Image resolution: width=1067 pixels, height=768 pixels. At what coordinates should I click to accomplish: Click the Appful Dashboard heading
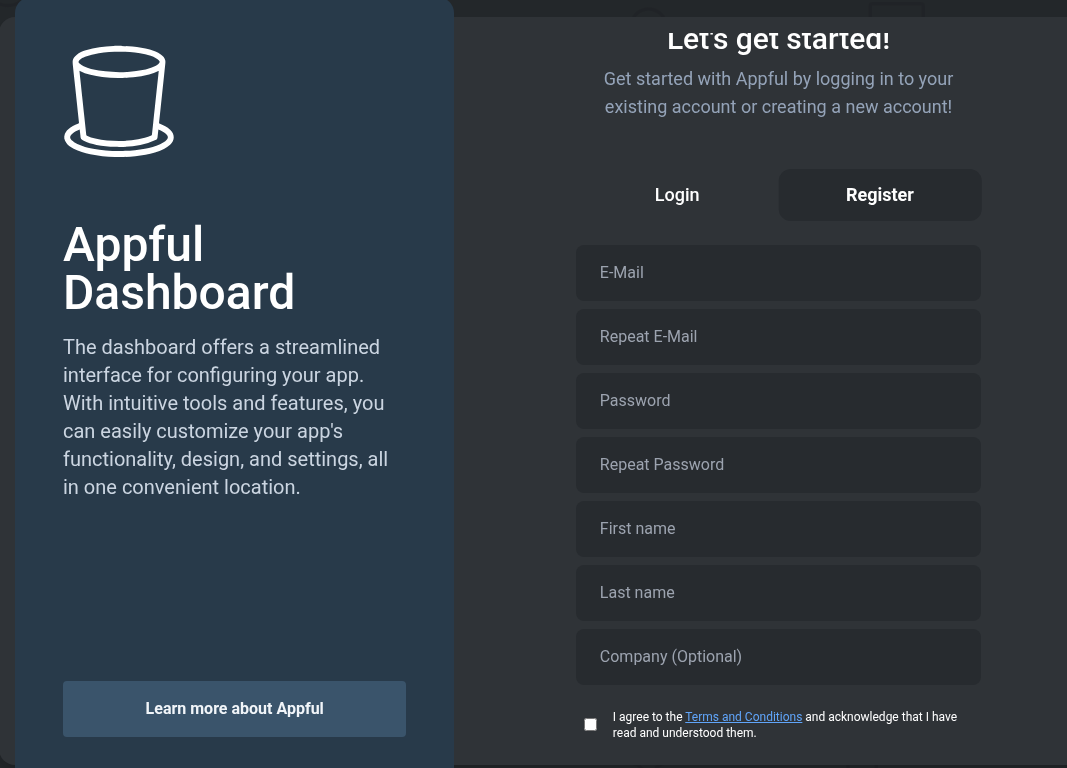[x=179, y=268]
